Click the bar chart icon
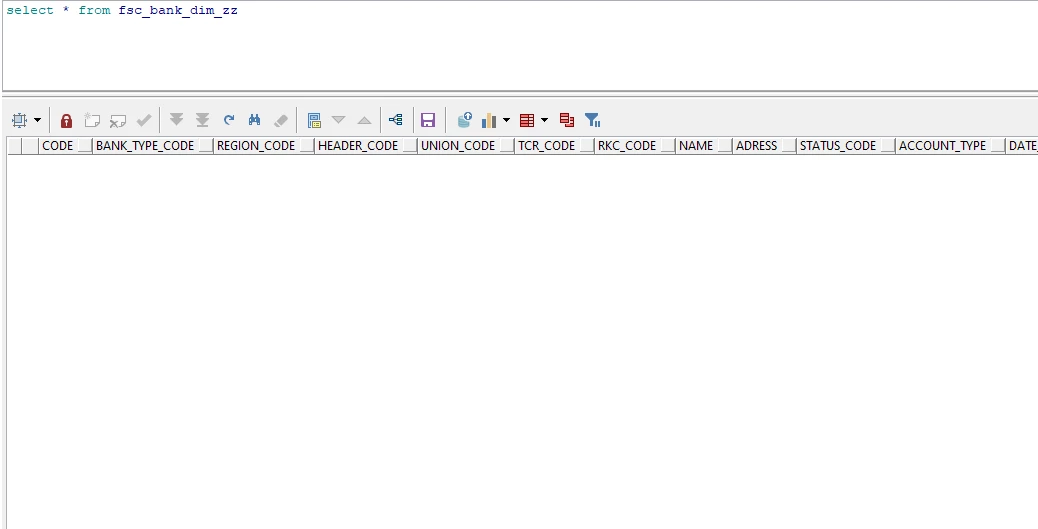Viewport: 1038px width, 529px height. [x=489, y=120]
